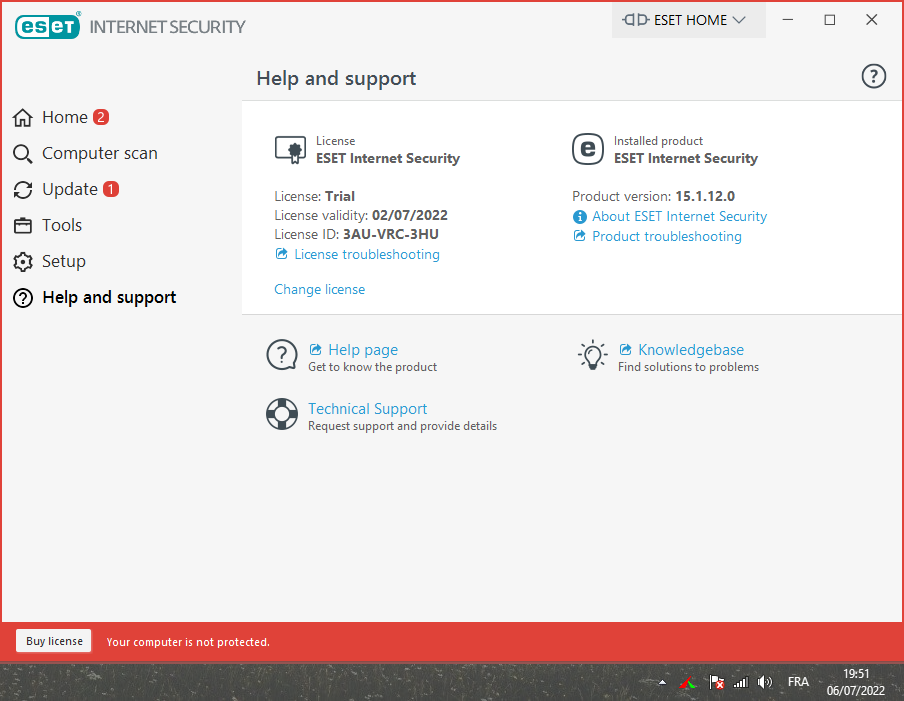Click the red 2 badge next to Home
The image size is (904, 701).
(x=101, y=117)
